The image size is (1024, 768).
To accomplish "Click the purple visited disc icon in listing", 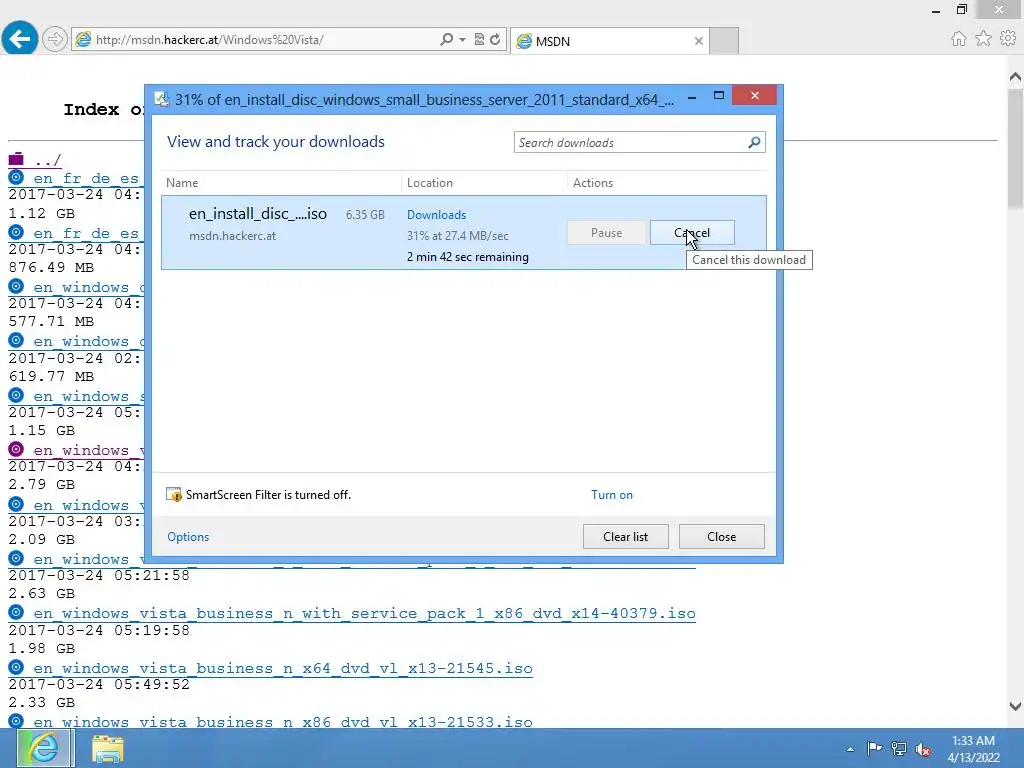I will pyautogui.click(x=16, y=449).
